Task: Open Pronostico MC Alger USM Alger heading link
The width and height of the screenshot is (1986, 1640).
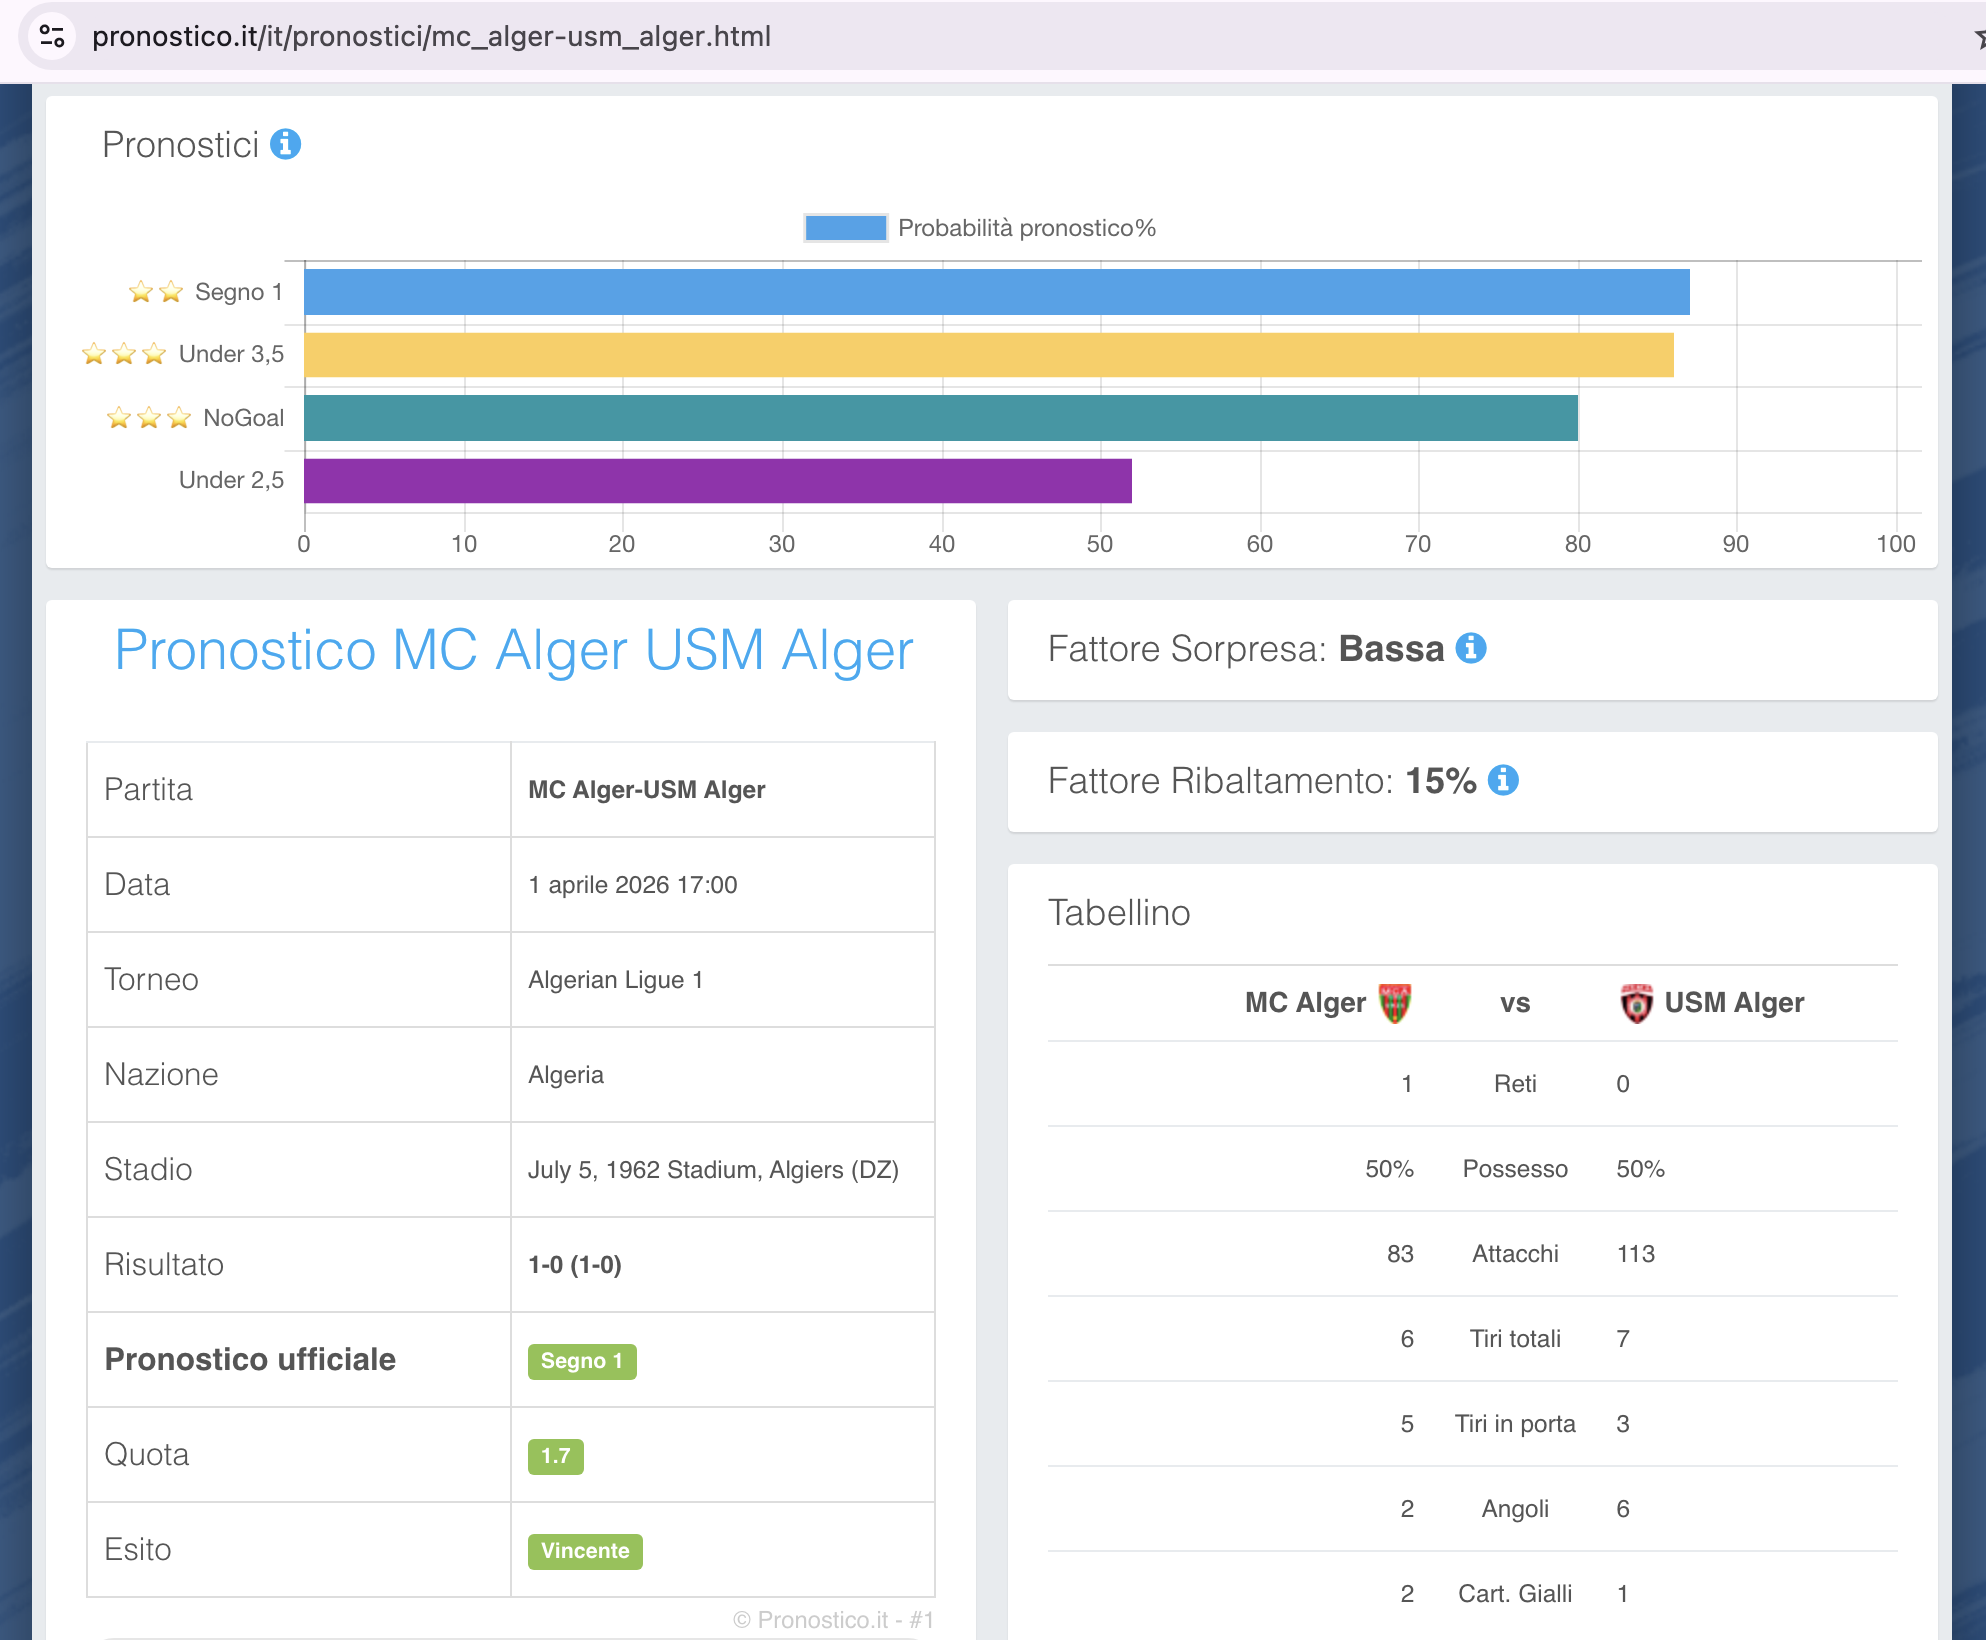Action: click(x=513, y=650)
